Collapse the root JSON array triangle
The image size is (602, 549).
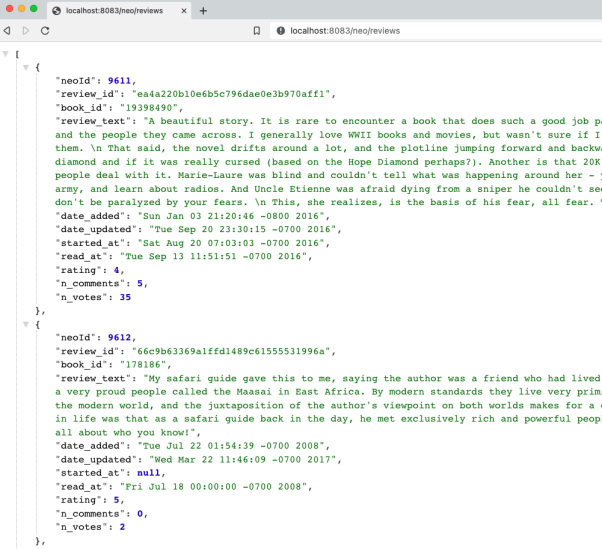tap(5, 54)
